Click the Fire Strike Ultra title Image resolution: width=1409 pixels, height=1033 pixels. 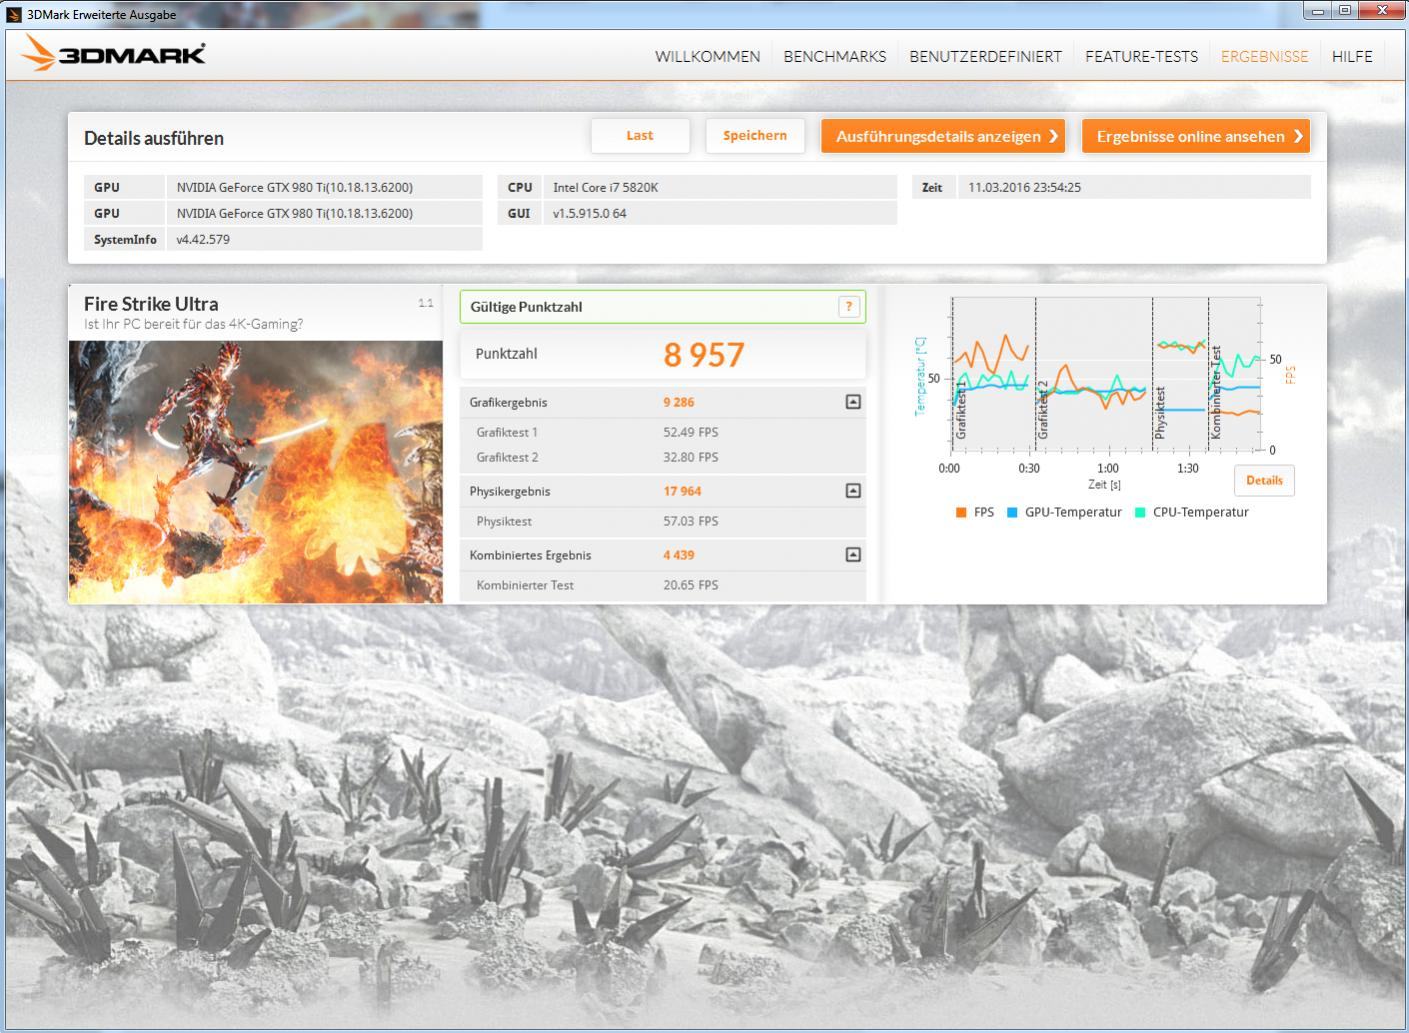coord(151,304)
